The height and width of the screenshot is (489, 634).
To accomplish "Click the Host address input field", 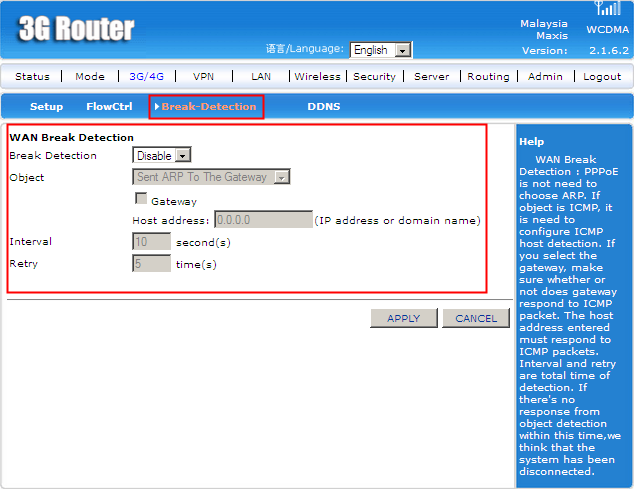I will [x=263, y=220].
